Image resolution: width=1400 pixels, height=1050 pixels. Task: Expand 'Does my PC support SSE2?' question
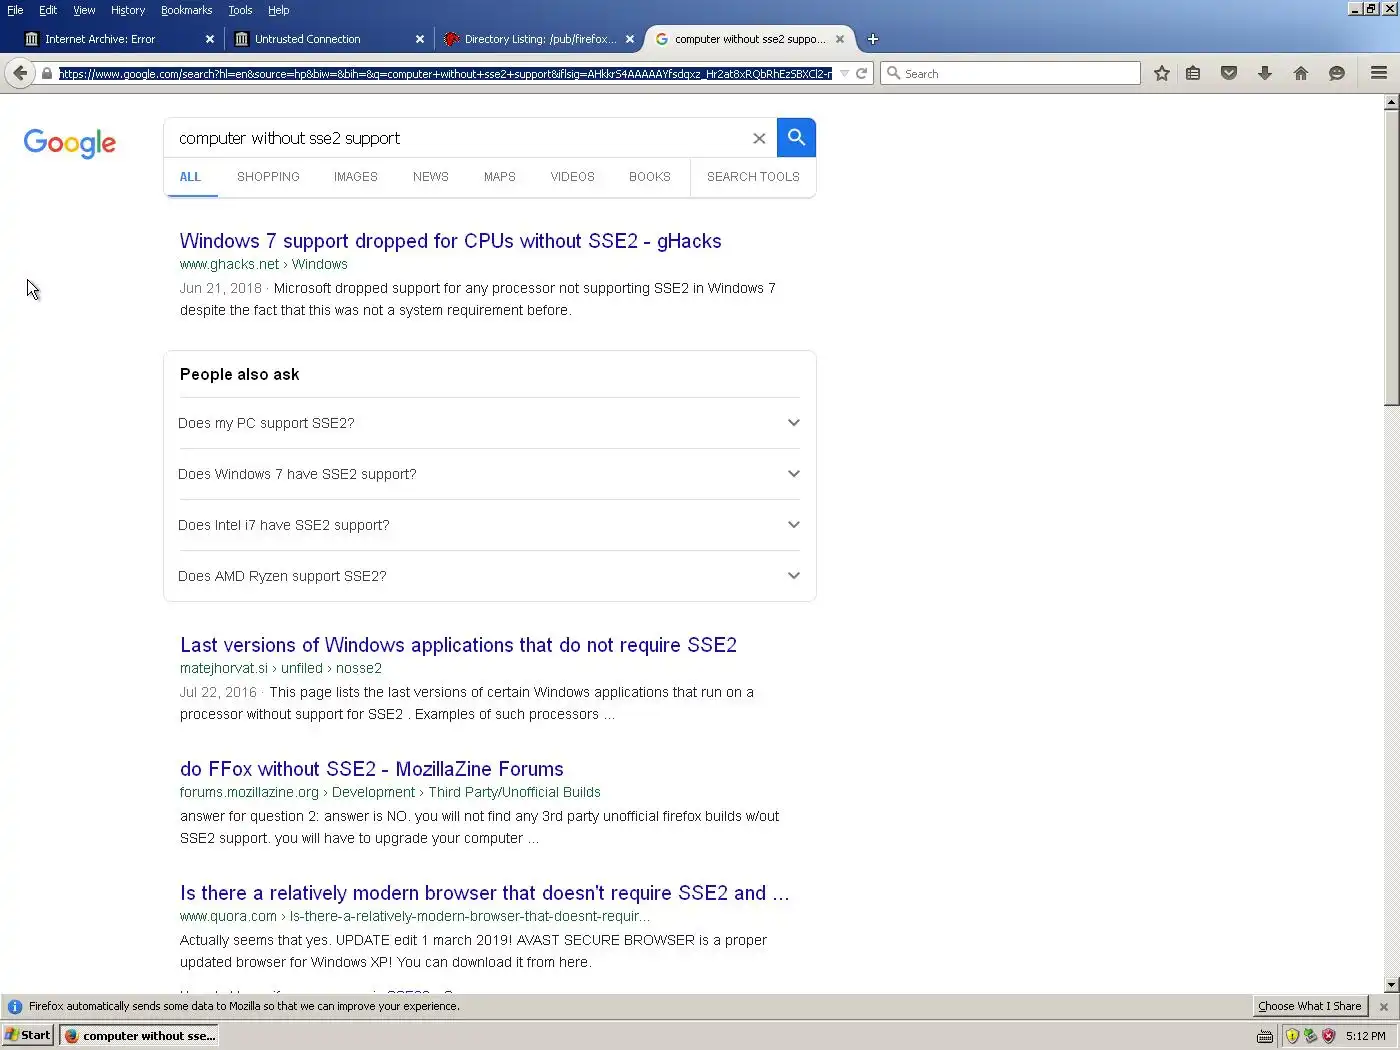click(x=489, y=423)
